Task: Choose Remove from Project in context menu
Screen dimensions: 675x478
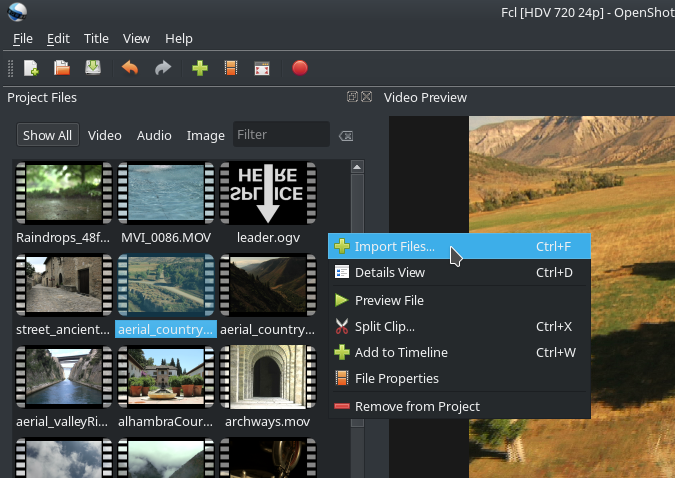Action: pyautogui.click(x=417, y=406)
